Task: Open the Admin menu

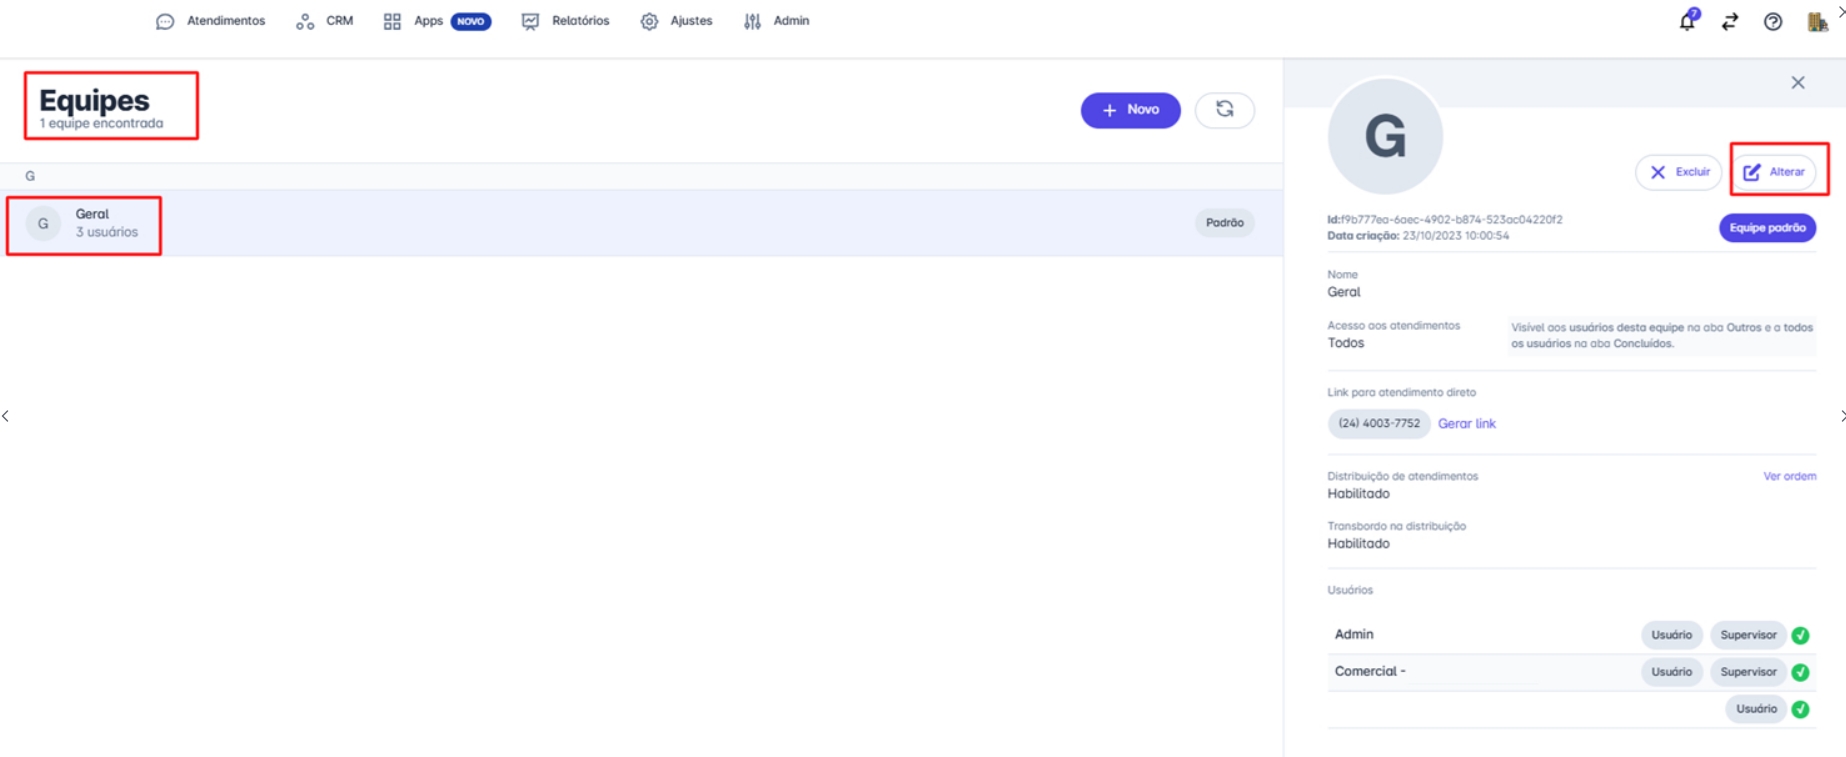Action: (x=777, y=21)
